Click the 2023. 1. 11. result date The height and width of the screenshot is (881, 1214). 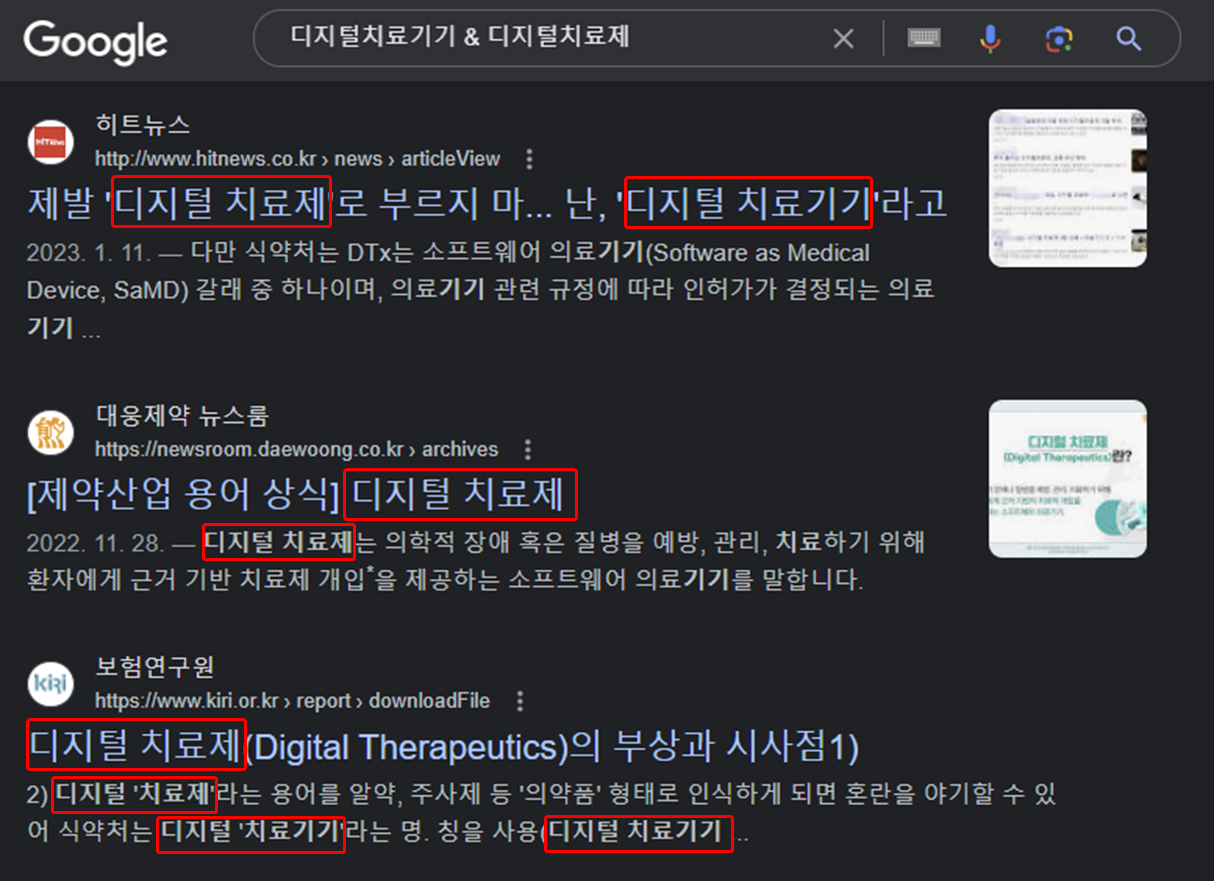pyautogui.click(x=88, y=253)
